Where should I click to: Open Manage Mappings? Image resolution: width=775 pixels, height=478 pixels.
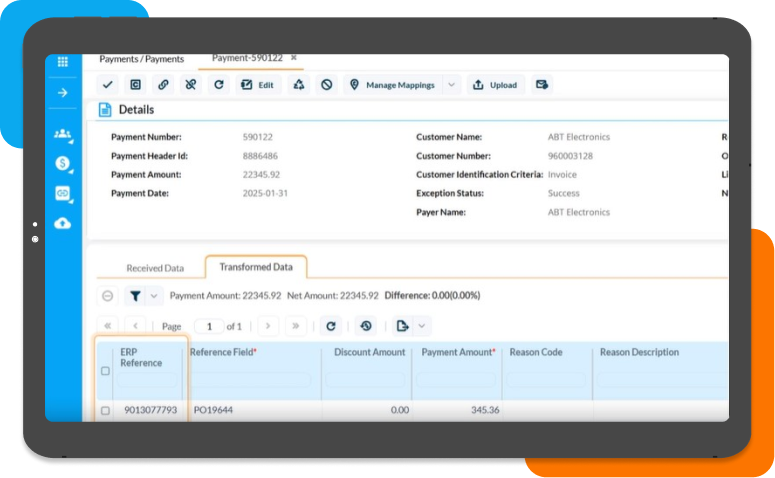[x=393, y=85]
